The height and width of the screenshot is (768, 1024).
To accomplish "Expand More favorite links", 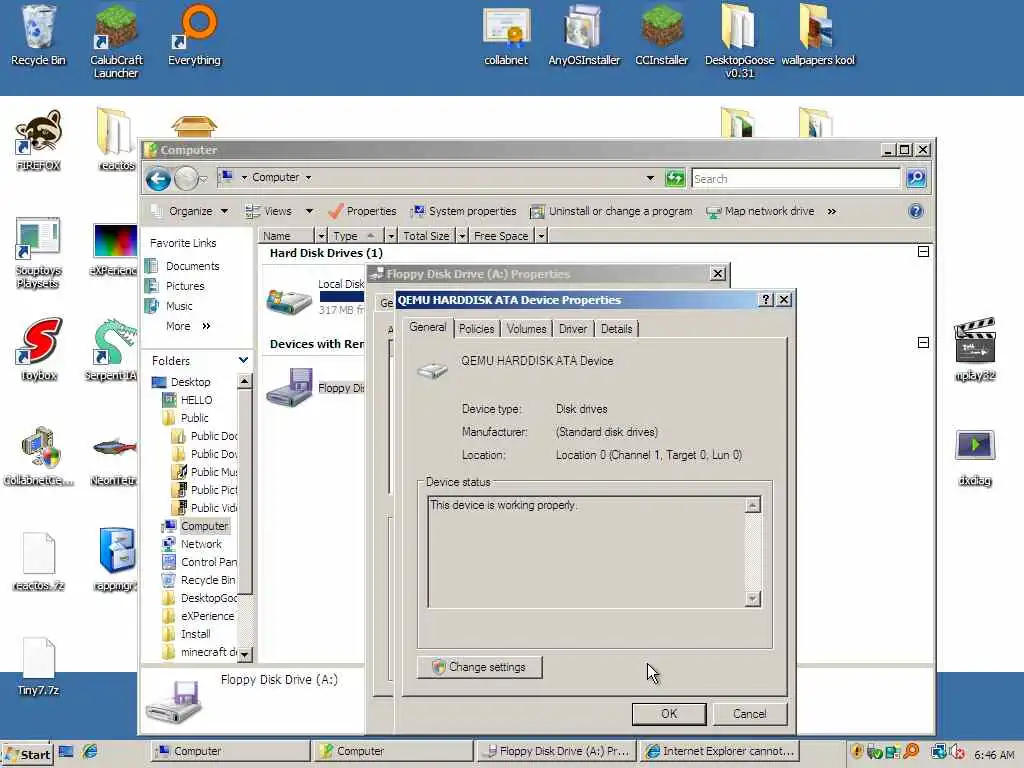I will [188, 326].
